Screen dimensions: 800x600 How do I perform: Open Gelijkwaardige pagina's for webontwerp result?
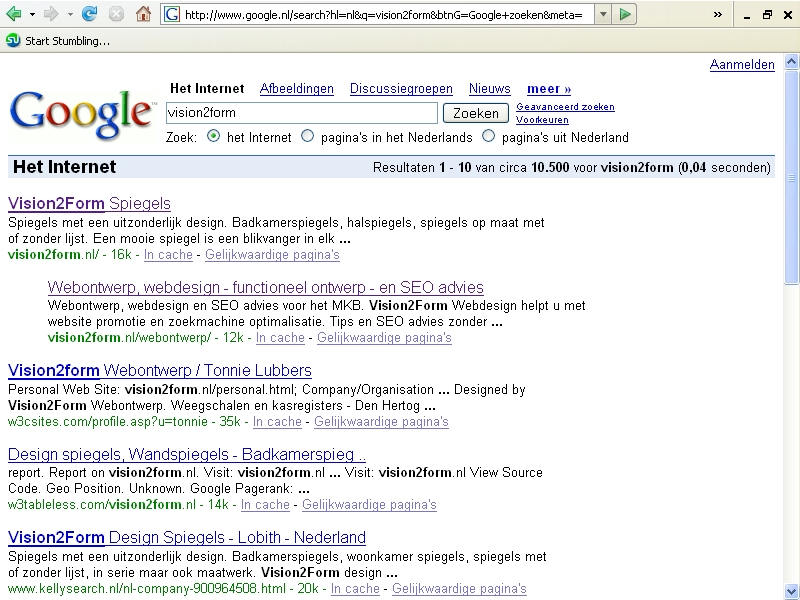384,338
